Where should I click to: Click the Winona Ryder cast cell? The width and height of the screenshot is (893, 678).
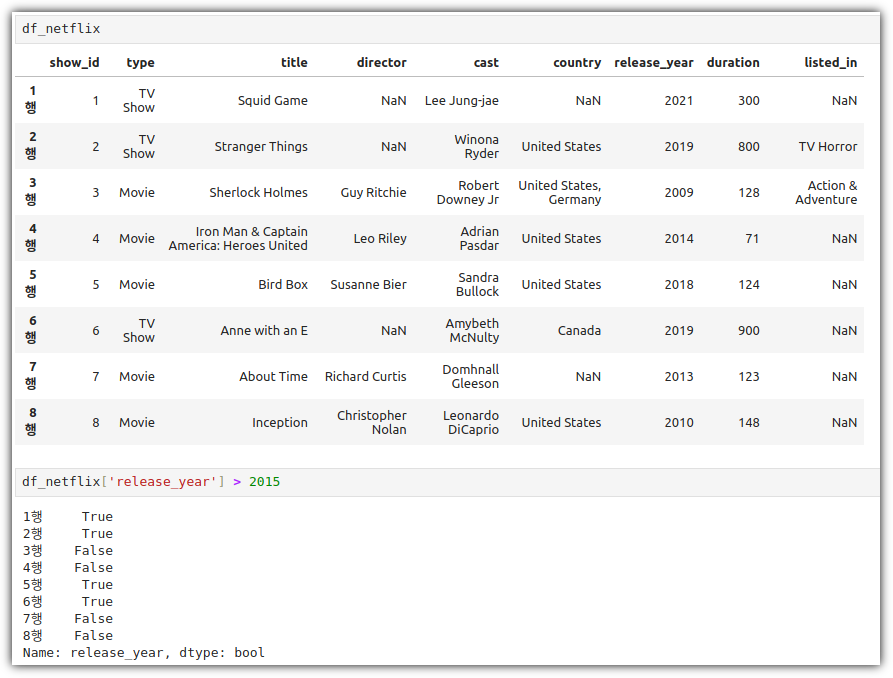pos(476,147)
